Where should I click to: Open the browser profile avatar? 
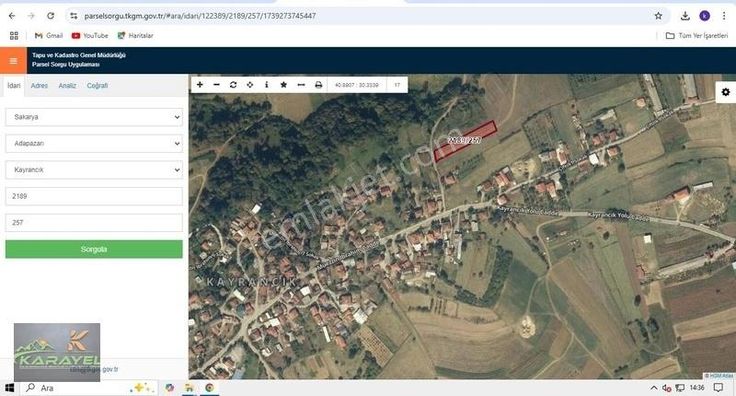(705, 16)
